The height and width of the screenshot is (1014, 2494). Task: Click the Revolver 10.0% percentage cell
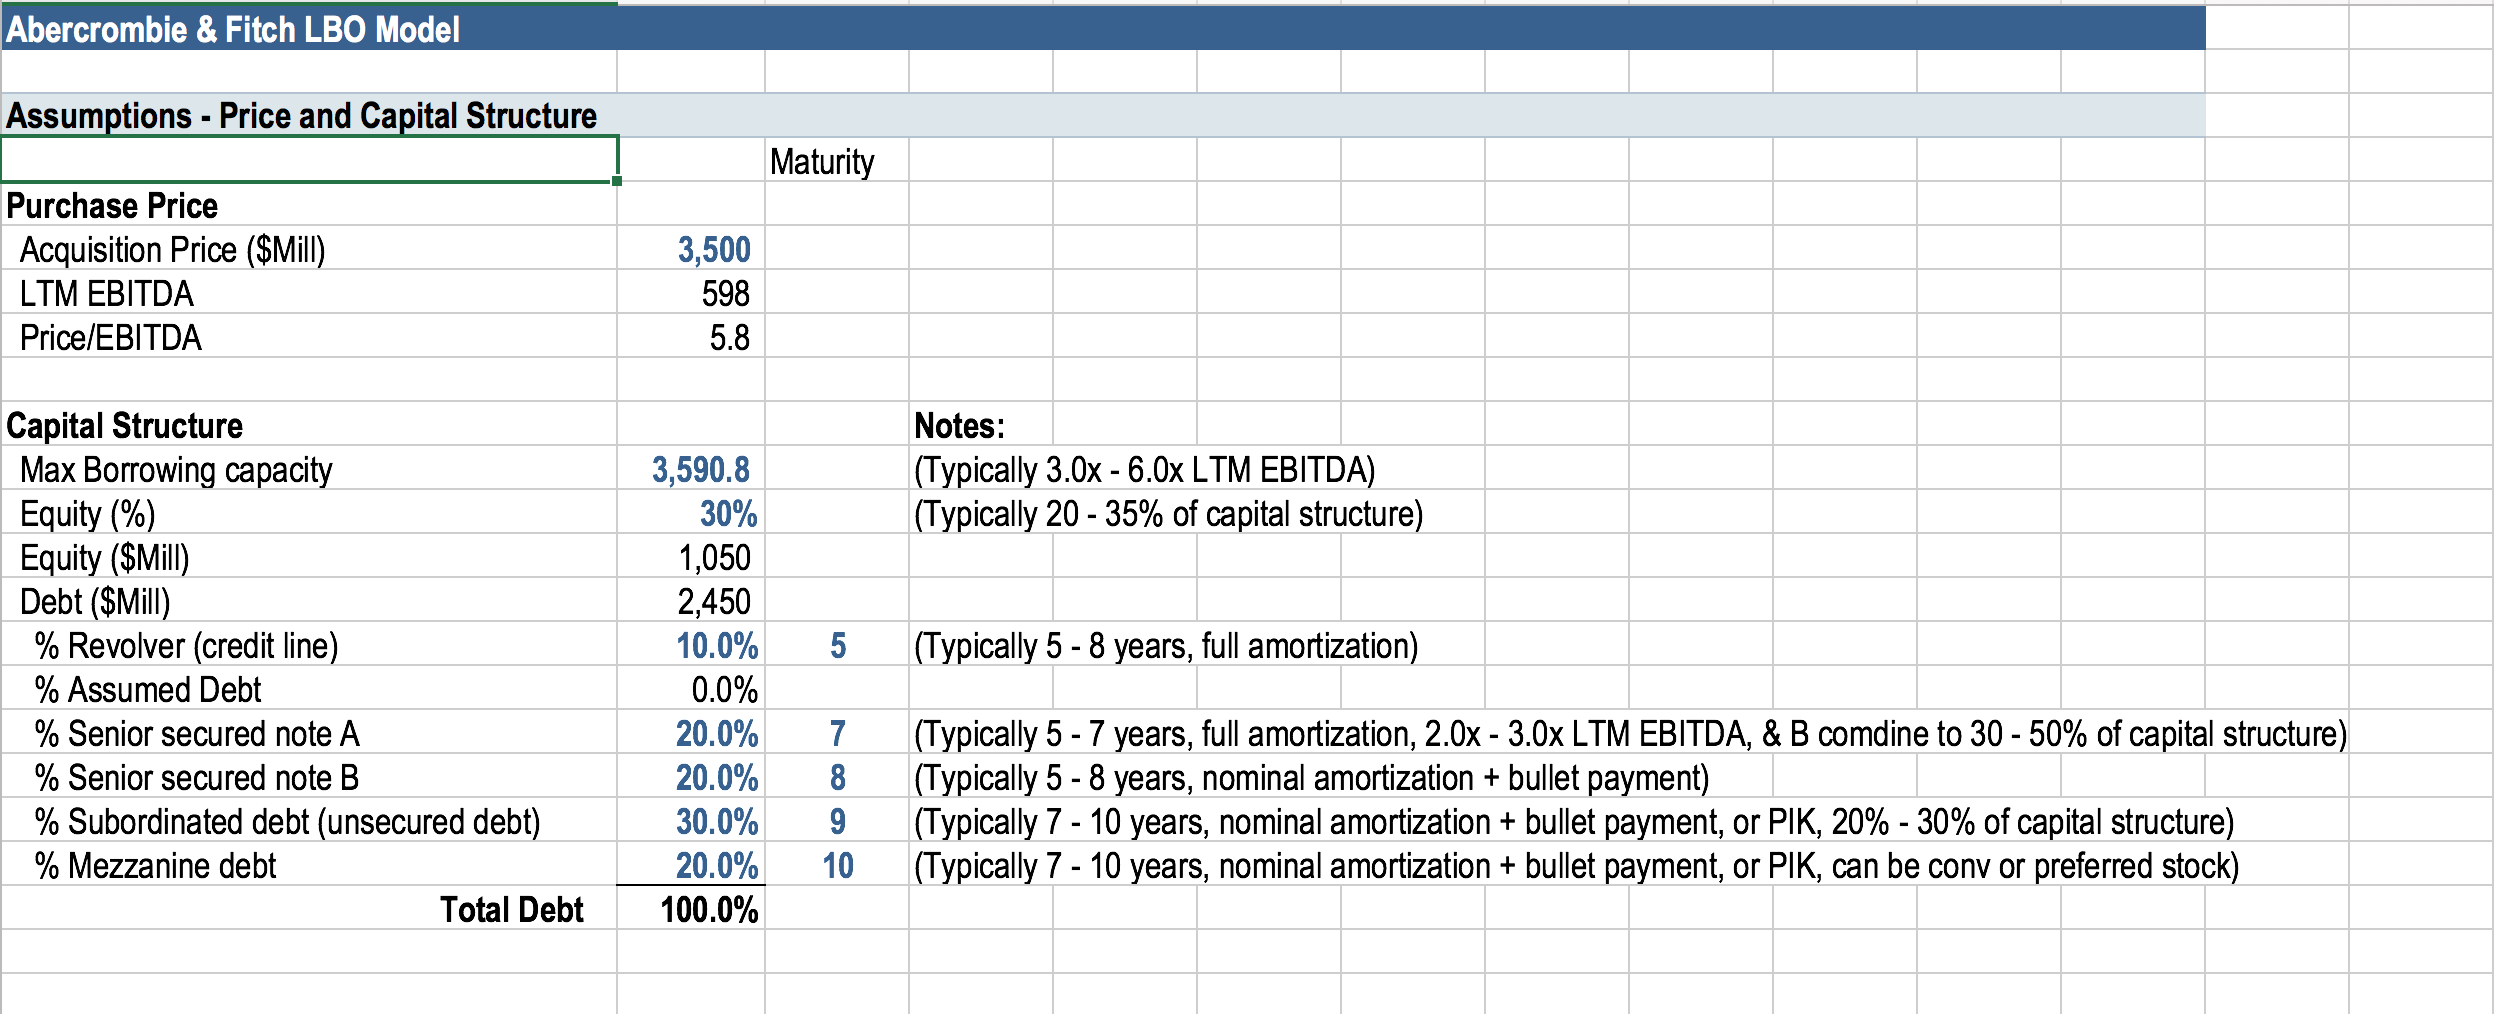click(x=691, y=644)
